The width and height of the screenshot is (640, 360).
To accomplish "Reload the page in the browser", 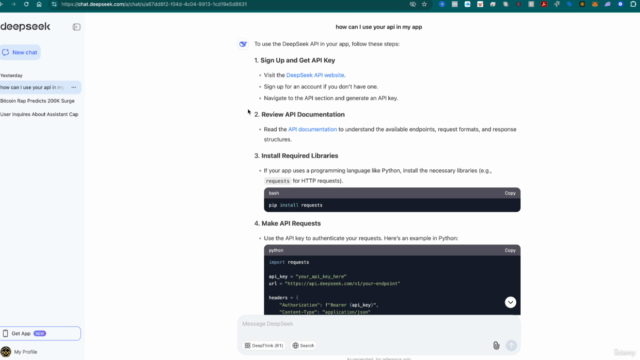I will [x=26, y=4].
